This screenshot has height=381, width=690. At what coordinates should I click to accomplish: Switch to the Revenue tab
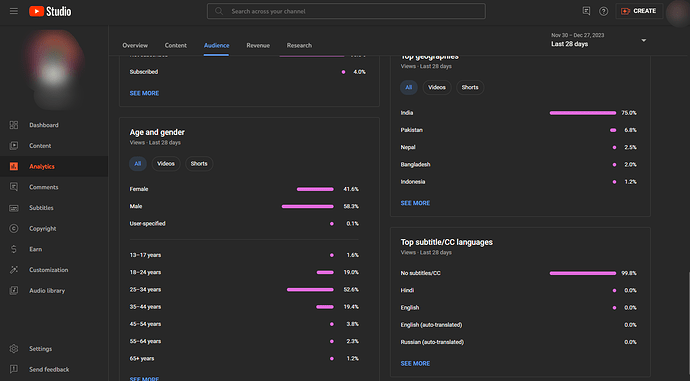[x=258, y=45]
